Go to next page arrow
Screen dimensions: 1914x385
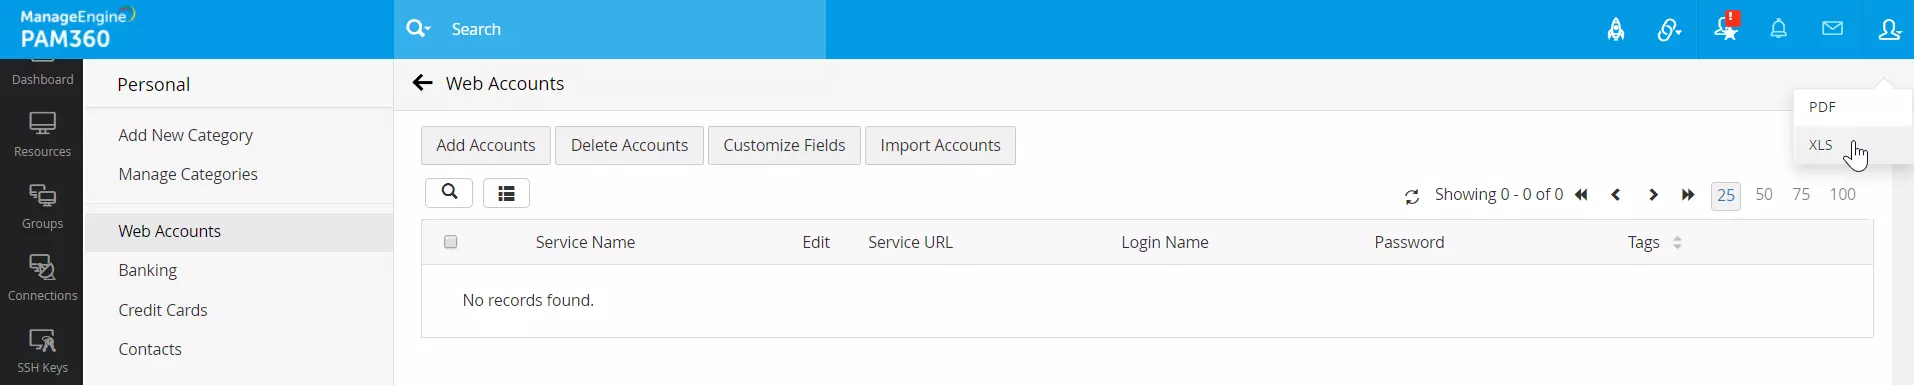coord(1653,195)
